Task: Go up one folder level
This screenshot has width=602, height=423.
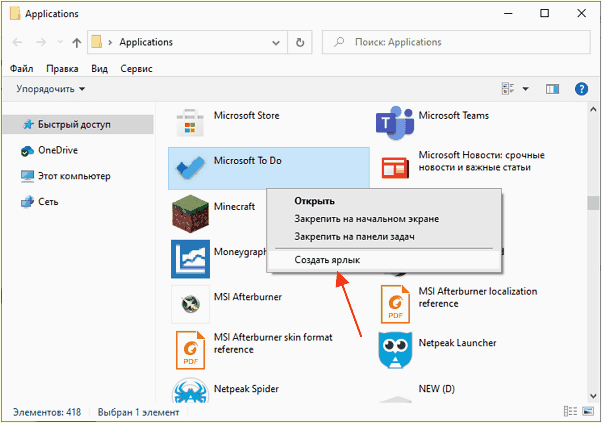Action: 76,43
